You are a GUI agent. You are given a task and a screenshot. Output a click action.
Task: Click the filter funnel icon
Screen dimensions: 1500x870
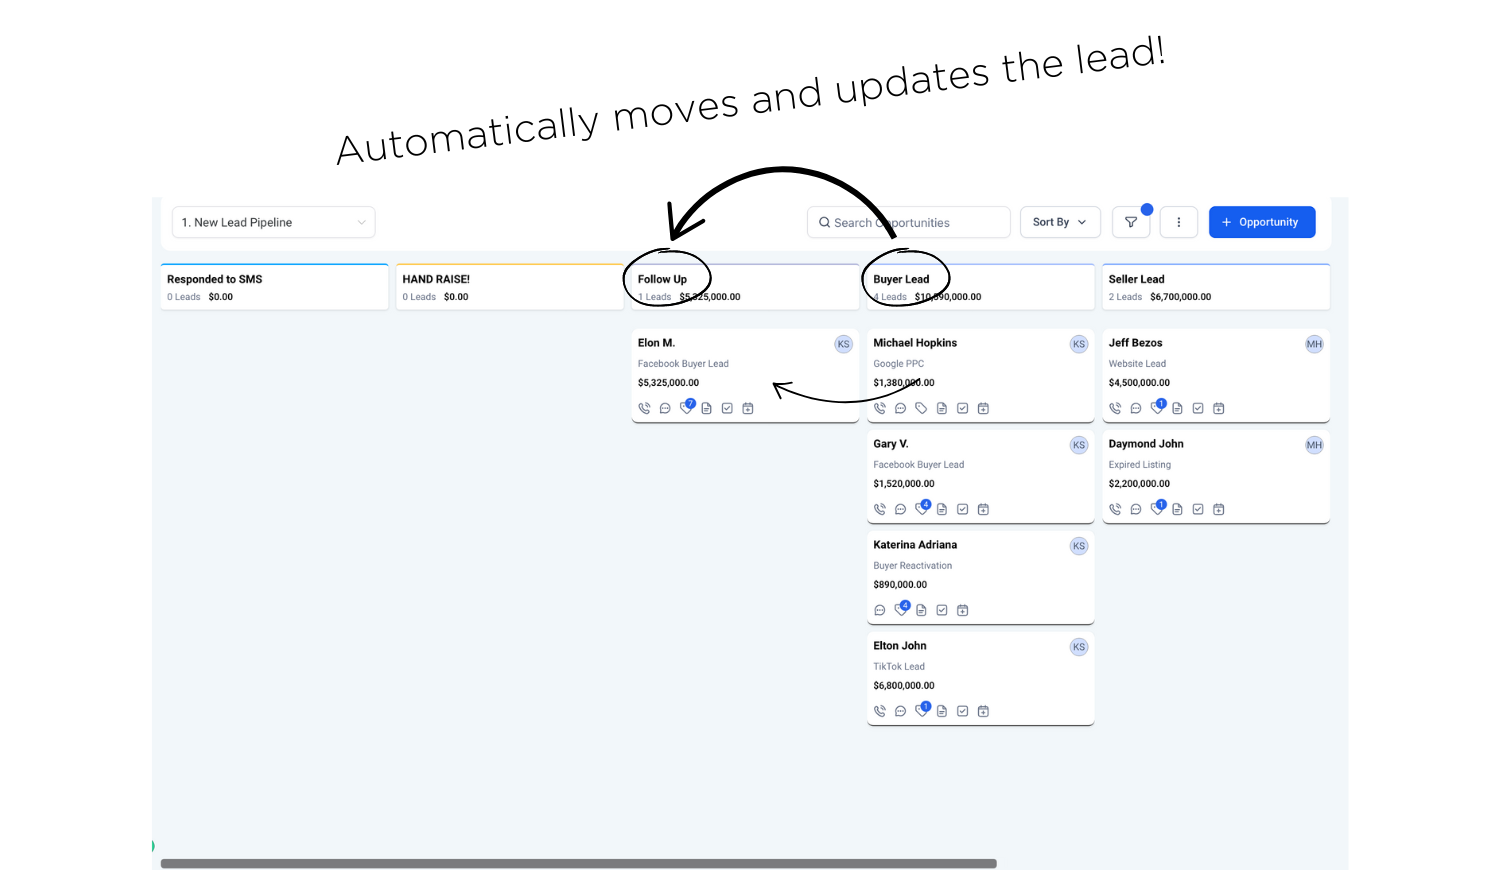(x=1131, y=222)
